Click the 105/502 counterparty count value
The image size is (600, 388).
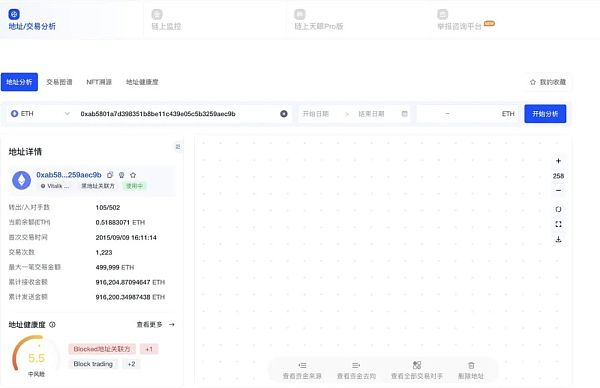[108, 207]
